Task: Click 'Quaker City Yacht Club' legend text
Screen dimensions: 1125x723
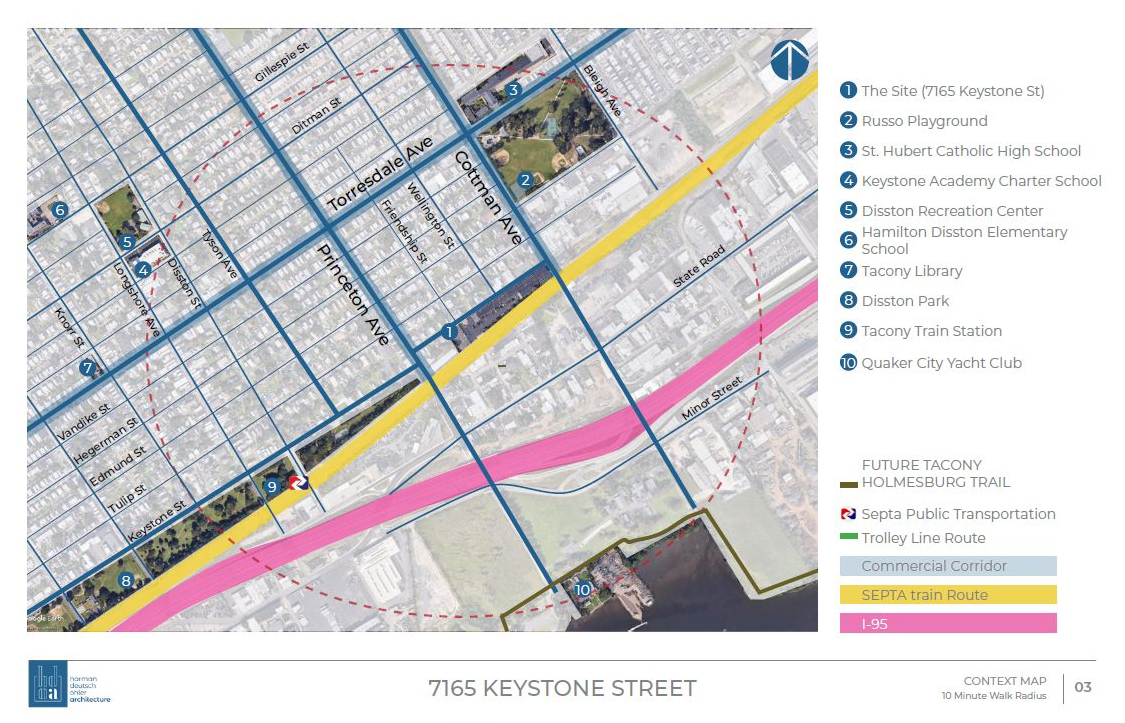Action: click(x=941, y=363)
